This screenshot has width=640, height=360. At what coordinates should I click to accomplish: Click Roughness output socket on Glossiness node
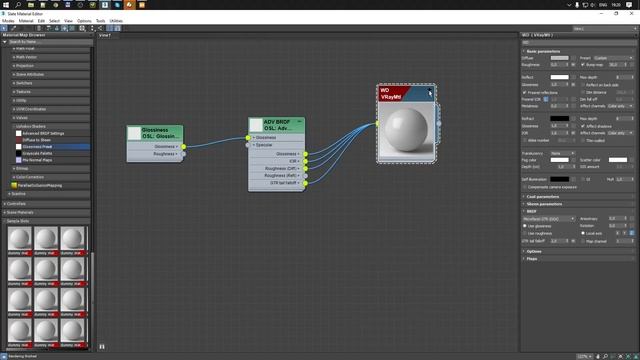click(184, 154)
